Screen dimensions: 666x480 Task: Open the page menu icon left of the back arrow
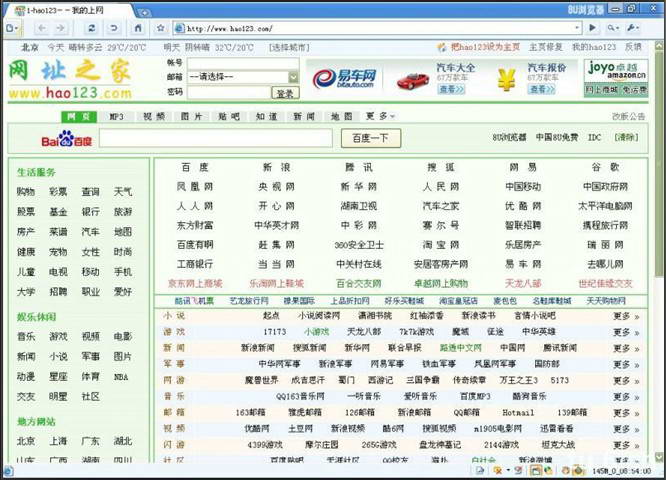pyautogui.click(x=12, y=28)
